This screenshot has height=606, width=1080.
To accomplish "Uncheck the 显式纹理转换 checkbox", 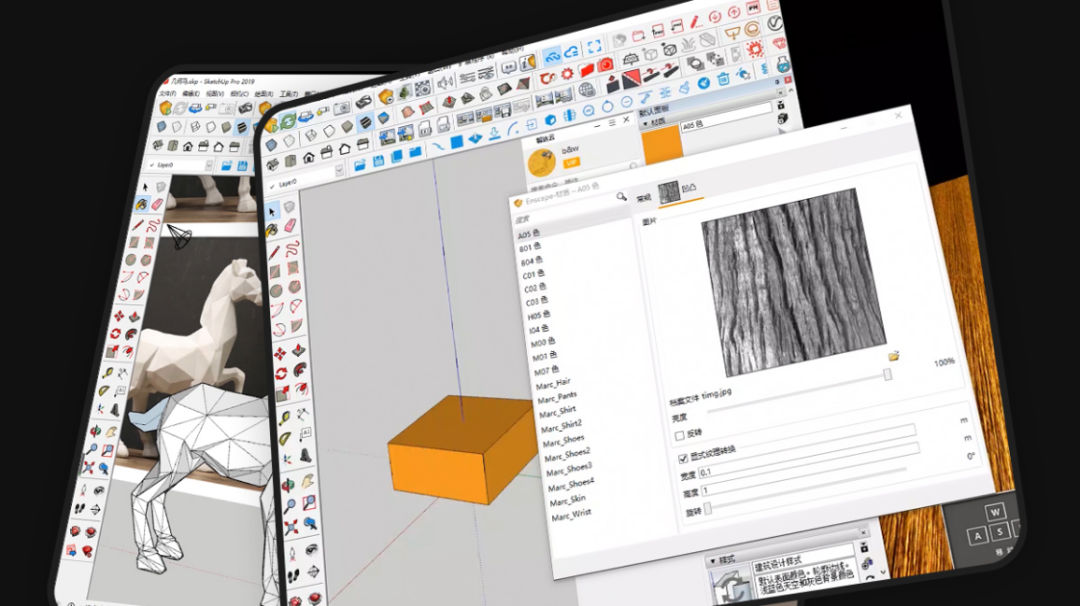I will (683, 459).
